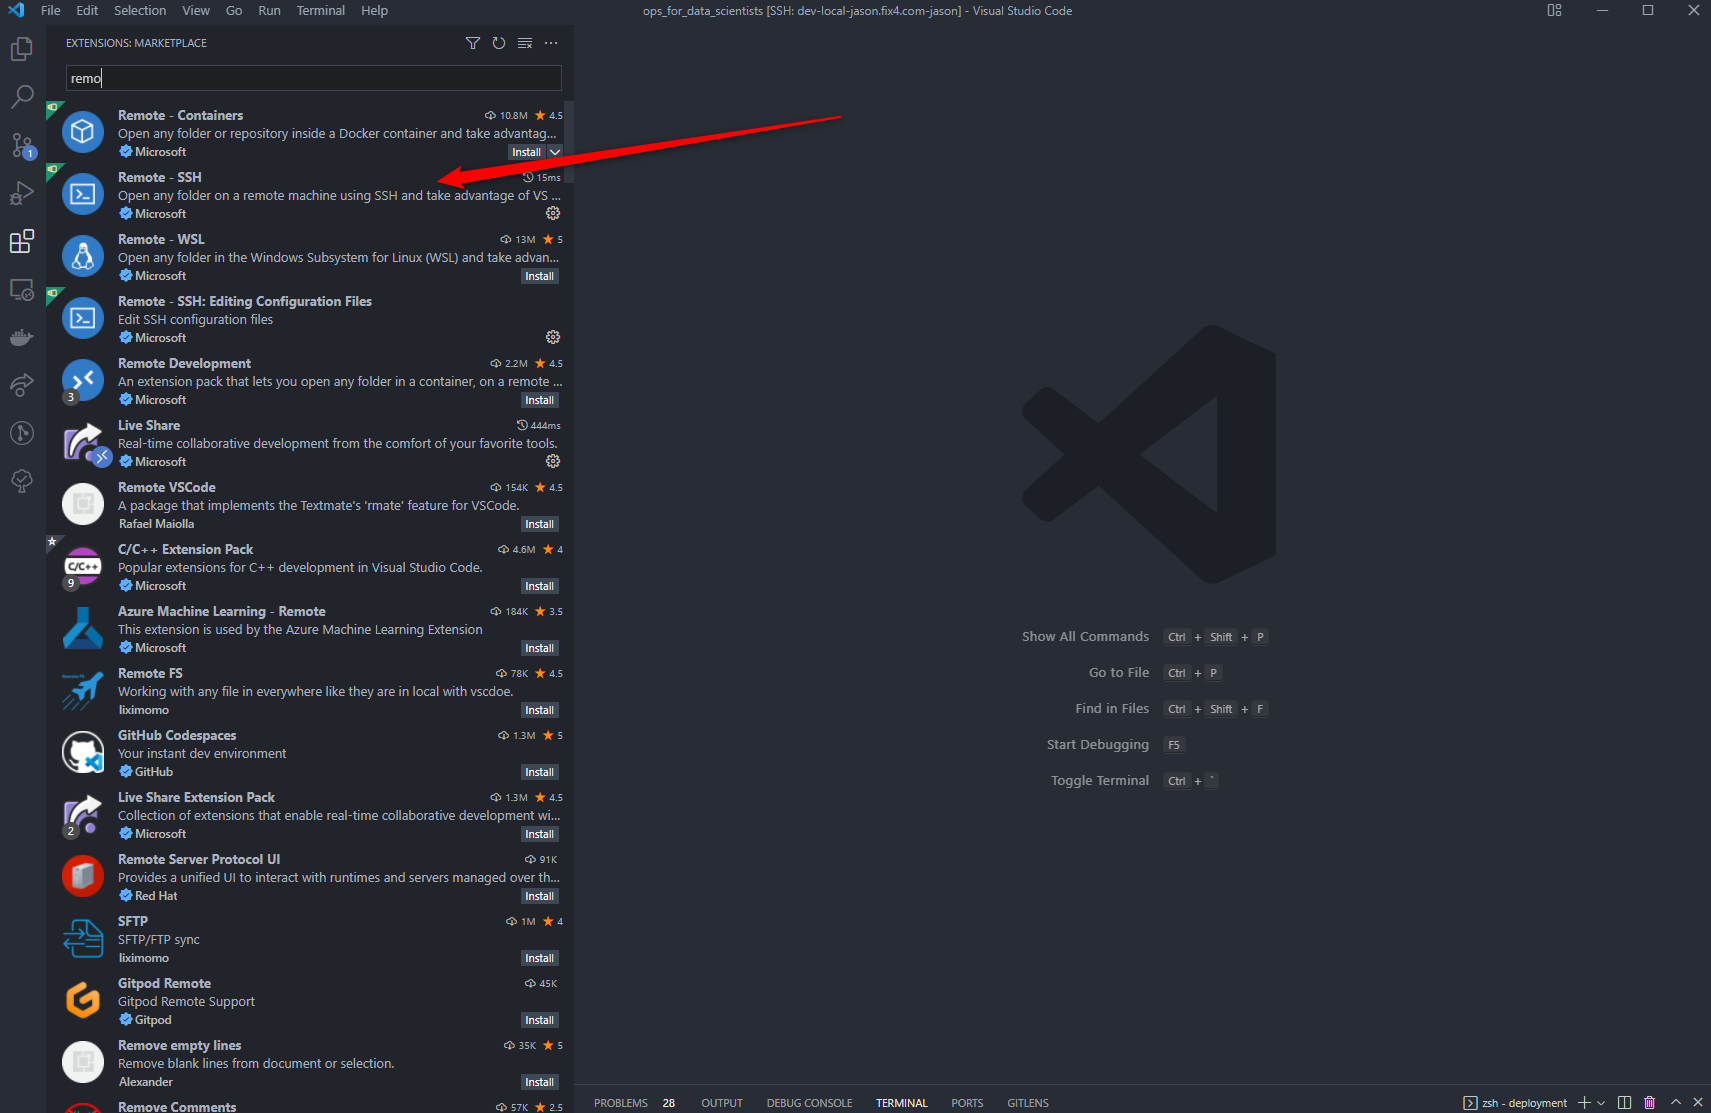Open the Explorer view in activity bar
This screenshot has height=1113, width=1711.
click(22, 49)
